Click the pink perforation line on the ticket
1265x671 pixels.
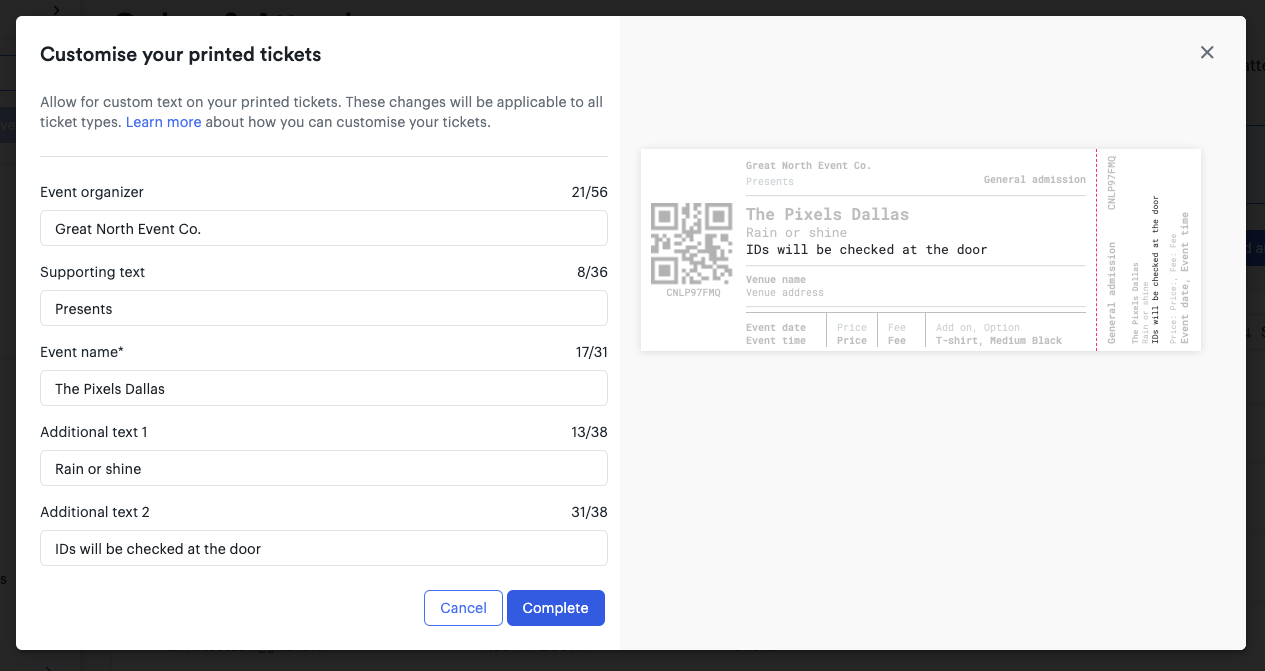[1097, 250]
